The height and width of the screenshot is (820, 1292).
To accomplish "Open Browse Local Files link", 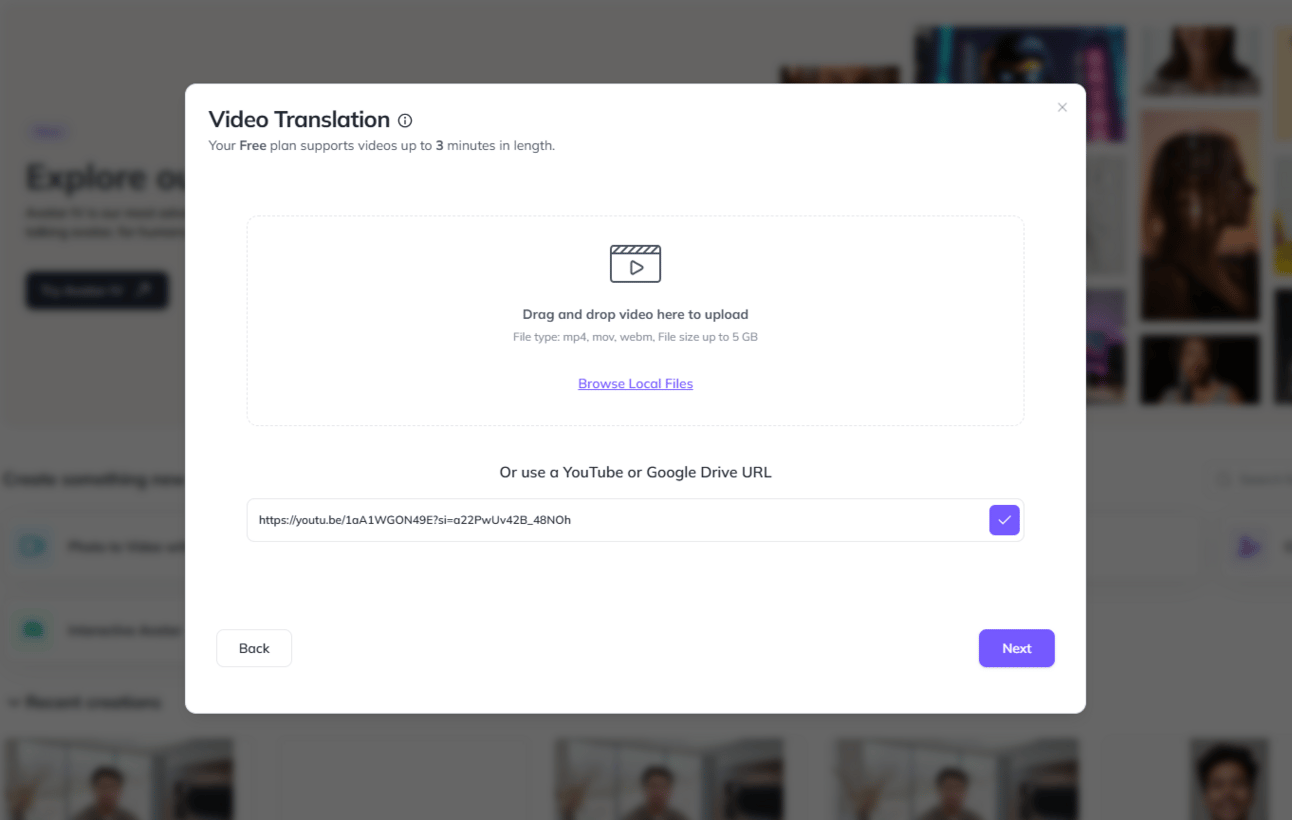I will pos(635,384).
